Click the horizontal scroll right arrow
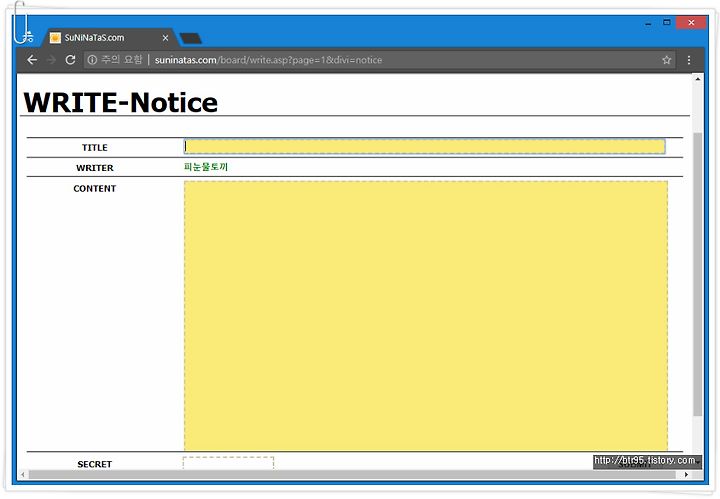This screenshot has height=499, width=720. point(686,474)
